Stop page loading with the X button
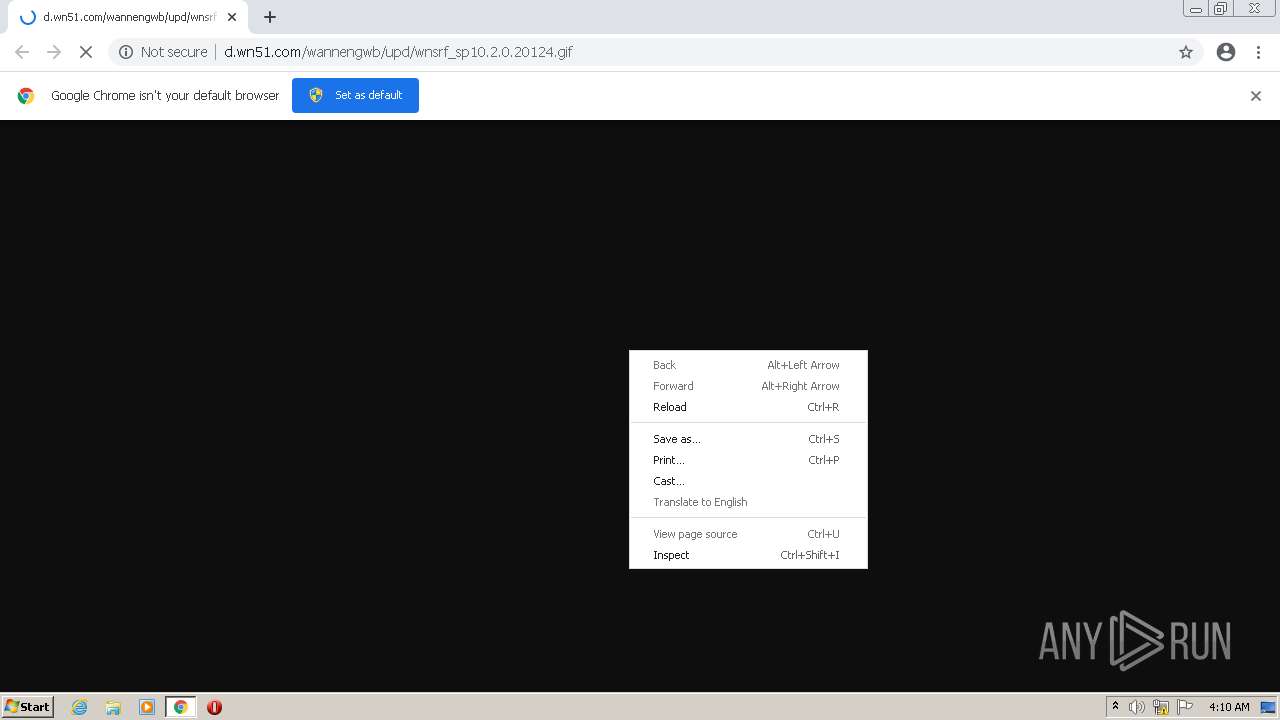 (x=86, y=52)
